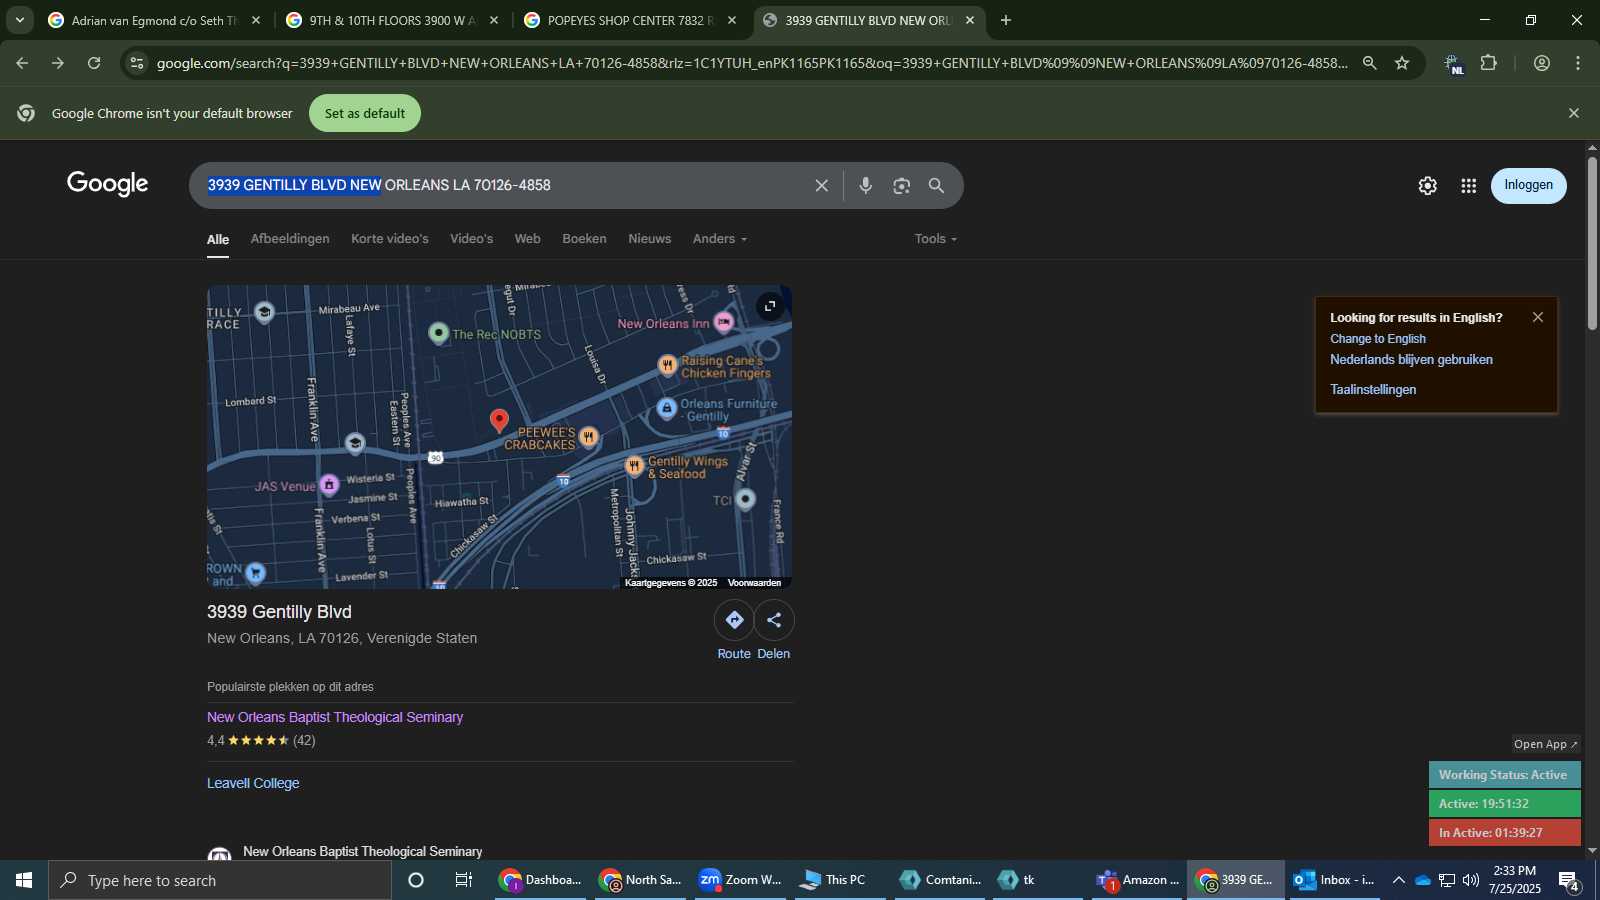Screen dimensions: 1600x900
Task: Open a new browser tab
Action: [x=1006, y=20]
